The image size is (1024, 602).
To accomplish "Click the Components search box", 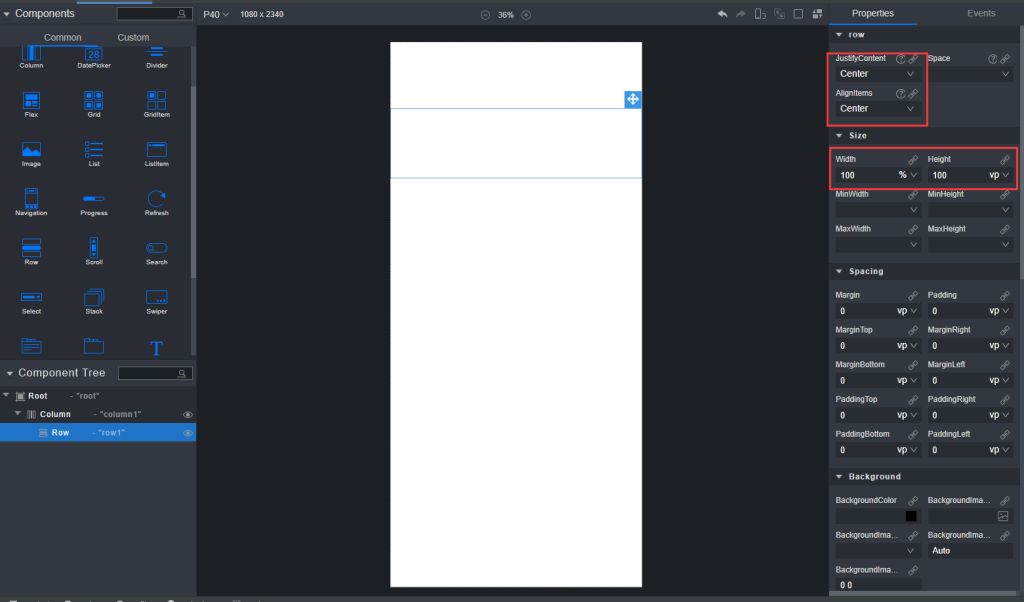I will pos(154,14).
